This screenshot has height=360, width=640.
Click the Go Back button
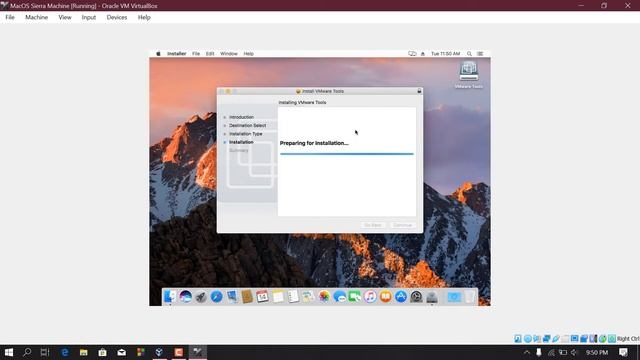coord(373,225)
